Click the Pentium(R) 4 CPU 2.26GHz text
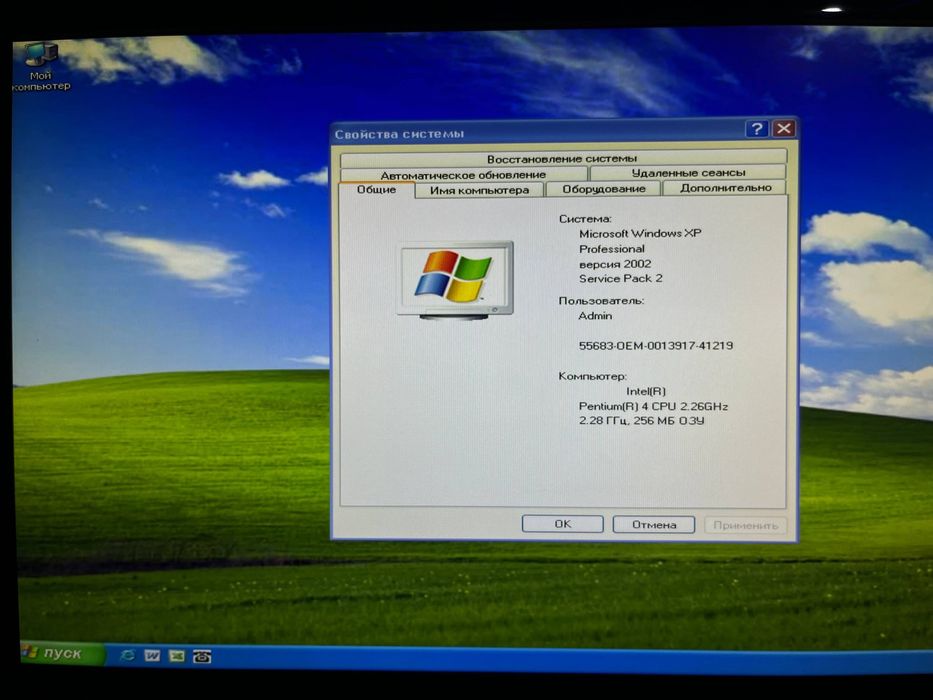Image resolution: width=933 pixels, height=700 pixels. tap(653, 406)
